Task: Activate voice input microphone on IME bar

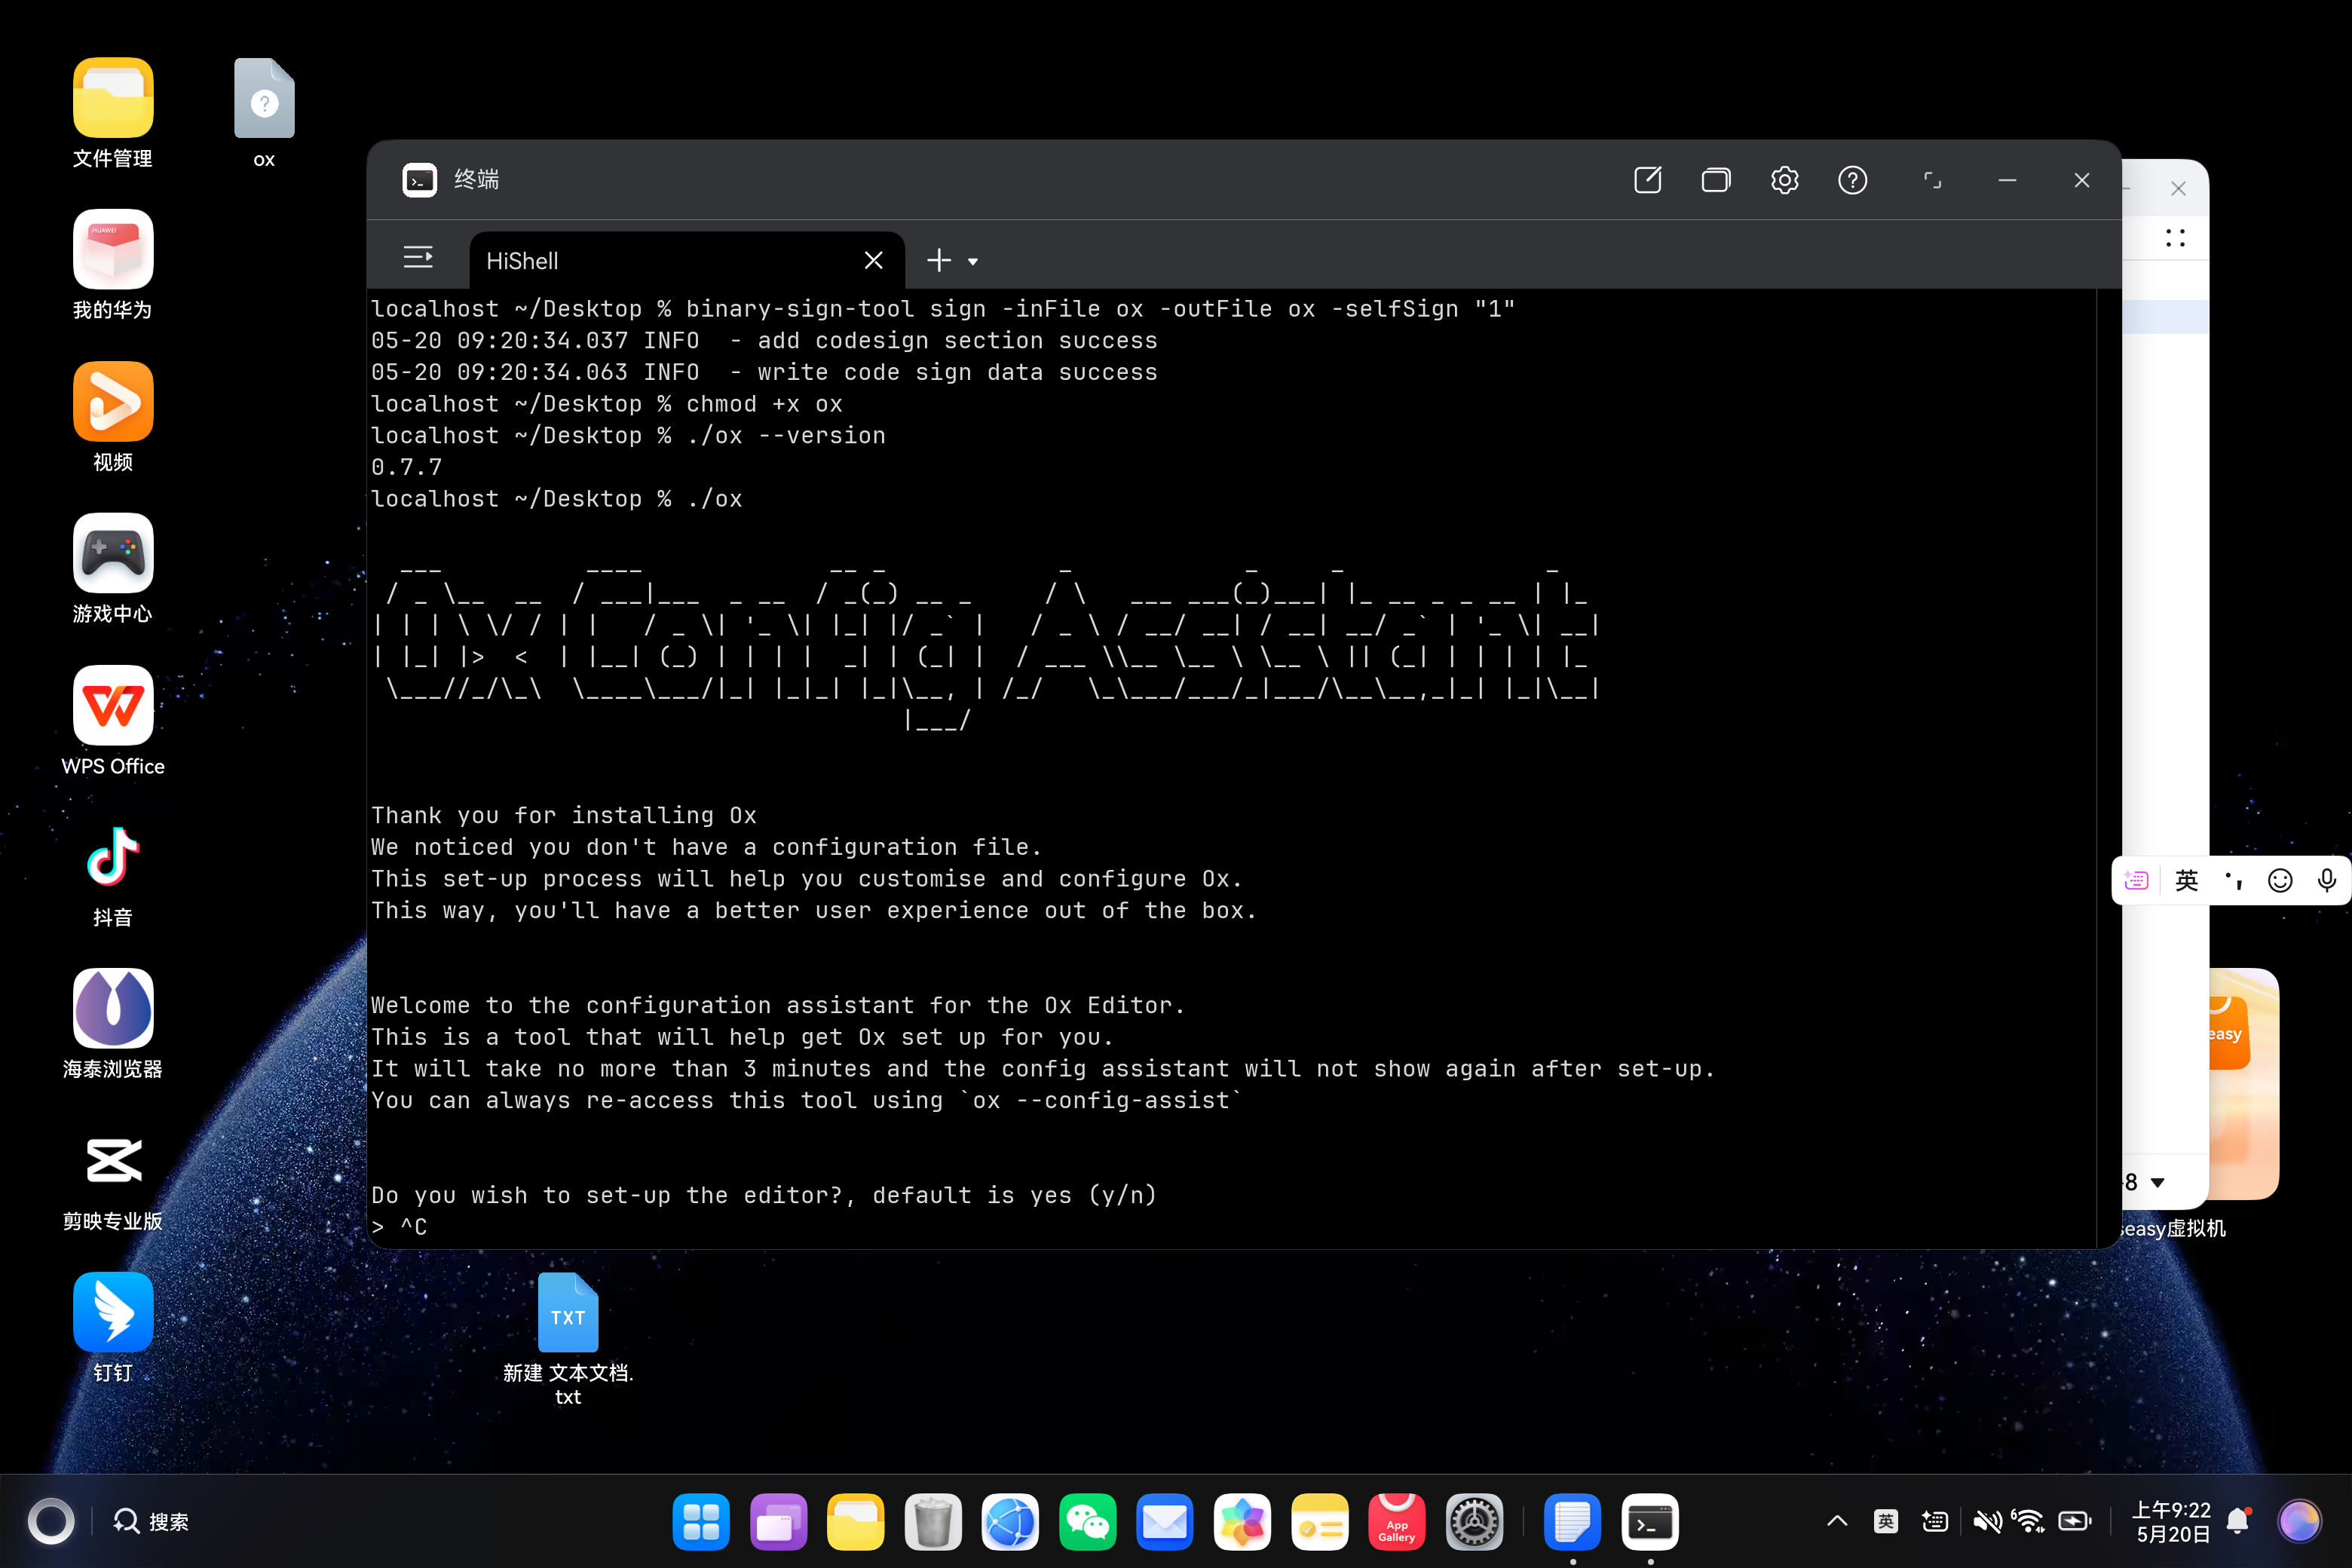Action: coord(2327,880)
